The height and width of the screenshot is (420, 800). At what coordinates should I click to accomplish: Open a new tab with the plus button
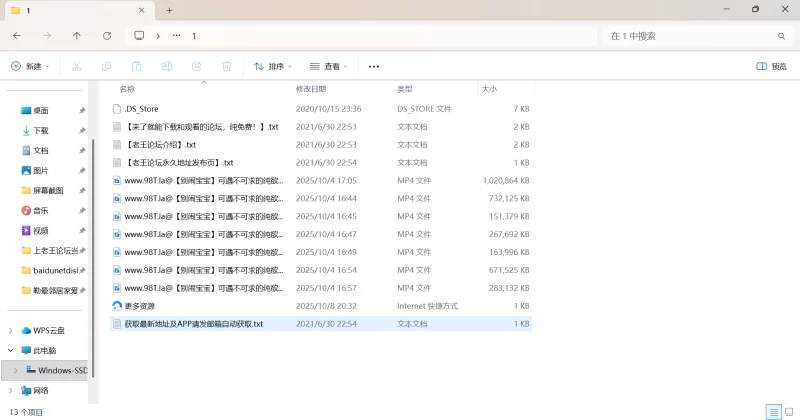169,10
